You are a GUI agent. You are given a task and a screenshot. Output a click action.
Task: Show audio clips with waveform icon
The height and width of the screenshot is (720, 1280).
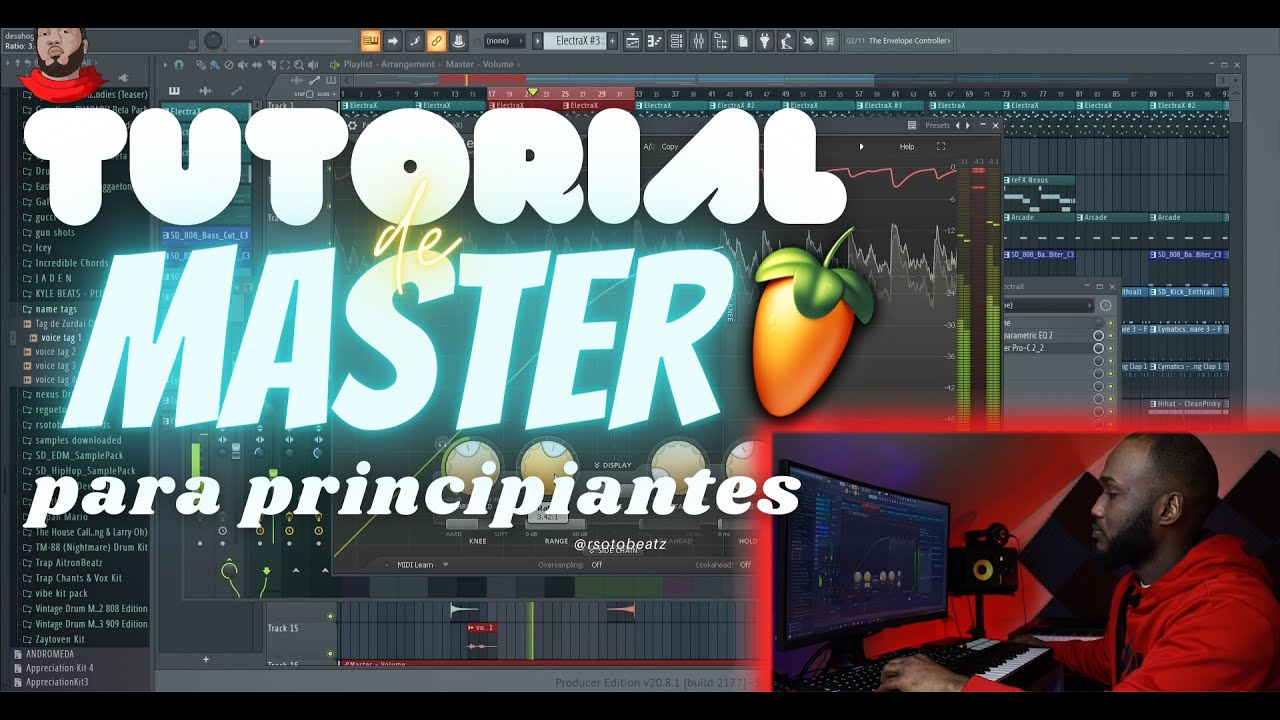point(205,91)
